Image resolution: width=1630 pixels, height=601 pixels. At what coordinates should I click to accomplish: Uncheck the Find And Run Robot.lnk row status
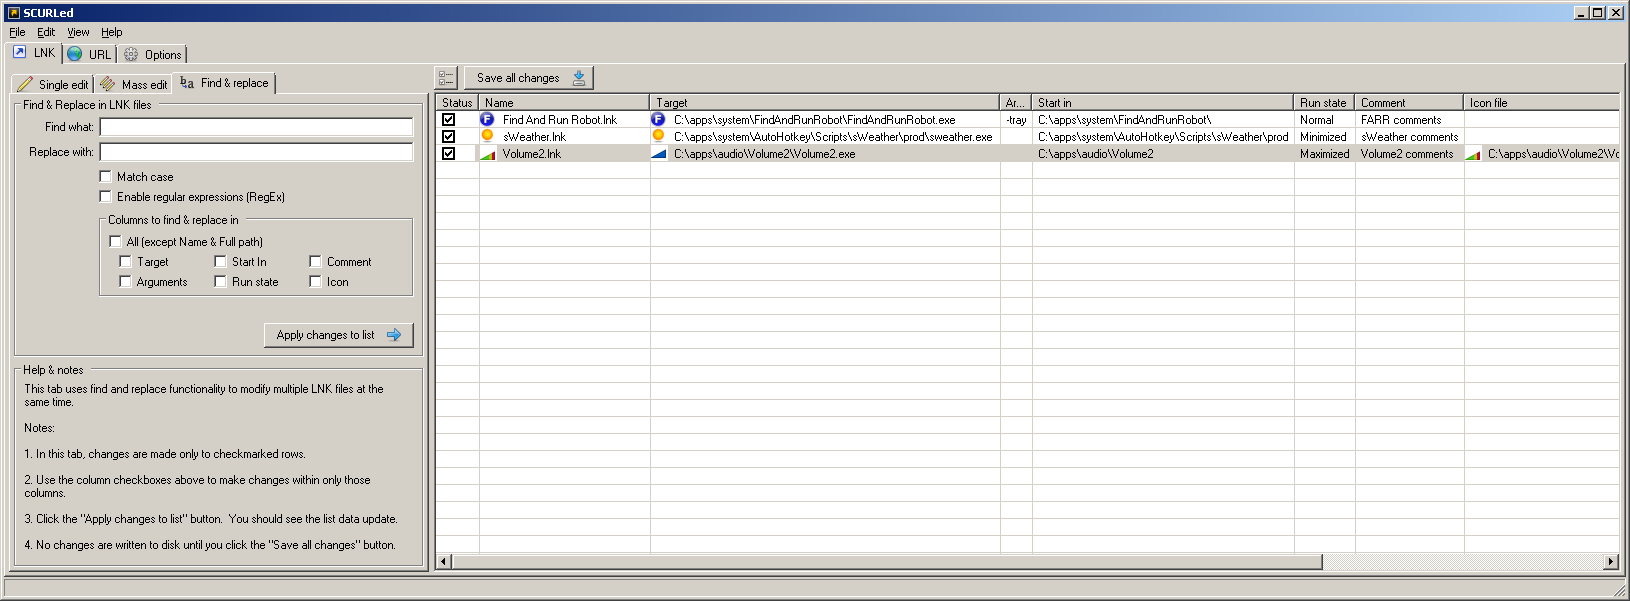(x=448, y=119)
